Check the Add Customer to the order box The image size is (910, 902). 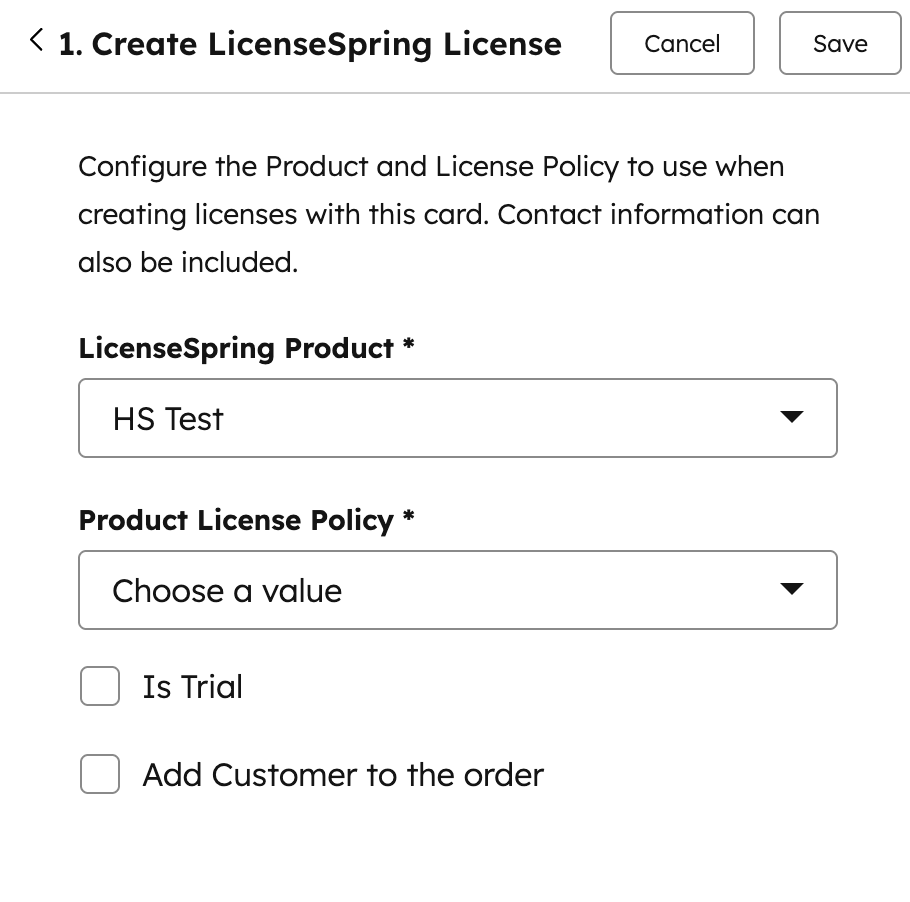coord(100,775)
